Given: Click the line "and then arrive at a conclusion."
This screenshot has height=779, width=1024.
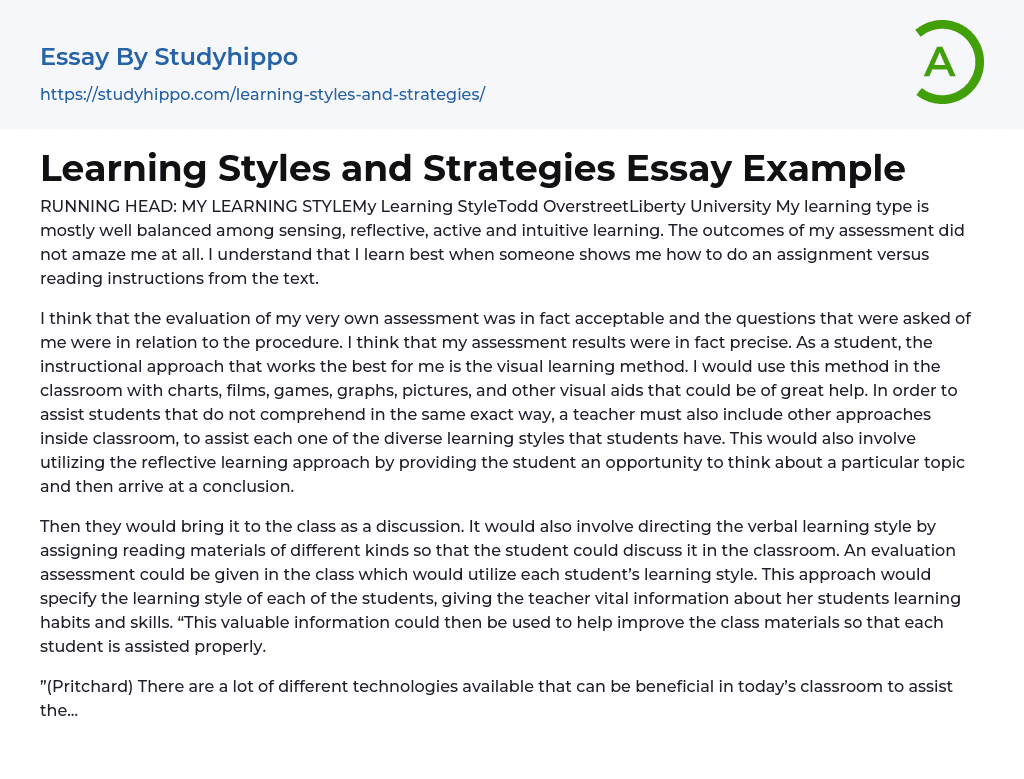Looking at the screenshot, I should [167, 487].
